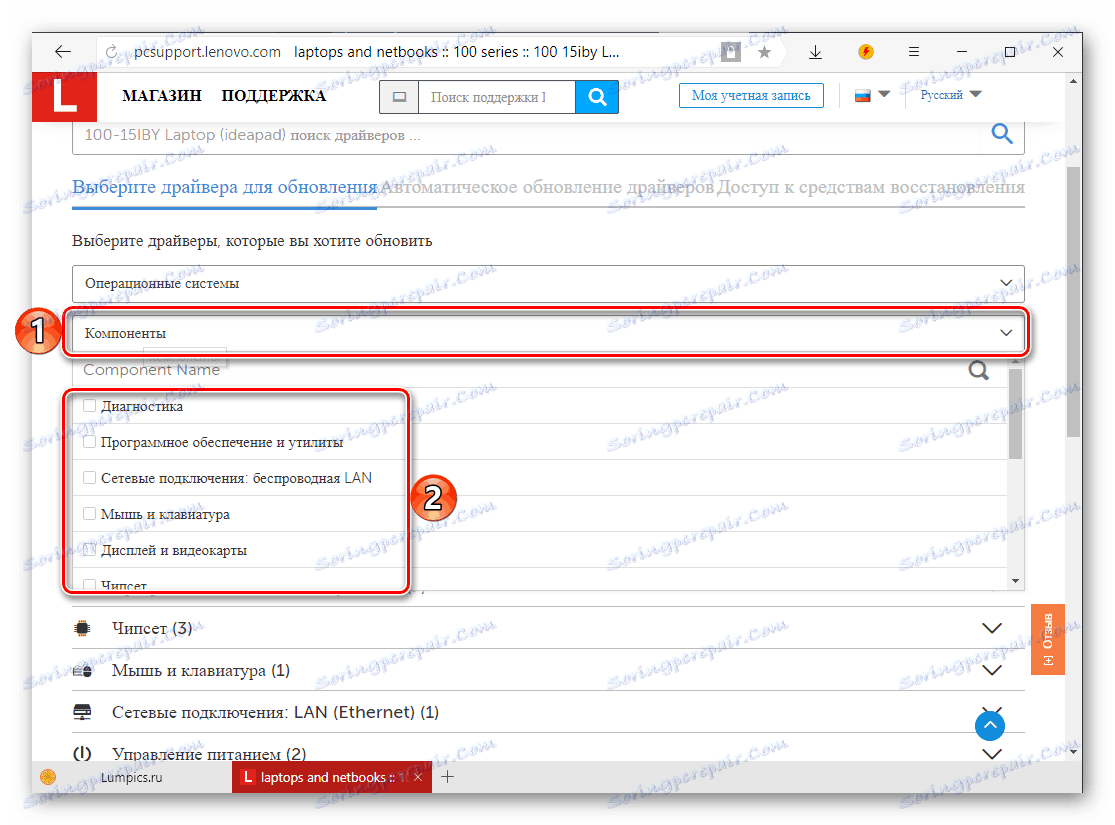Screen dimensions: 1115x825
Task: Open a new tab with plus icon
Action: click(x=447, y=777)
